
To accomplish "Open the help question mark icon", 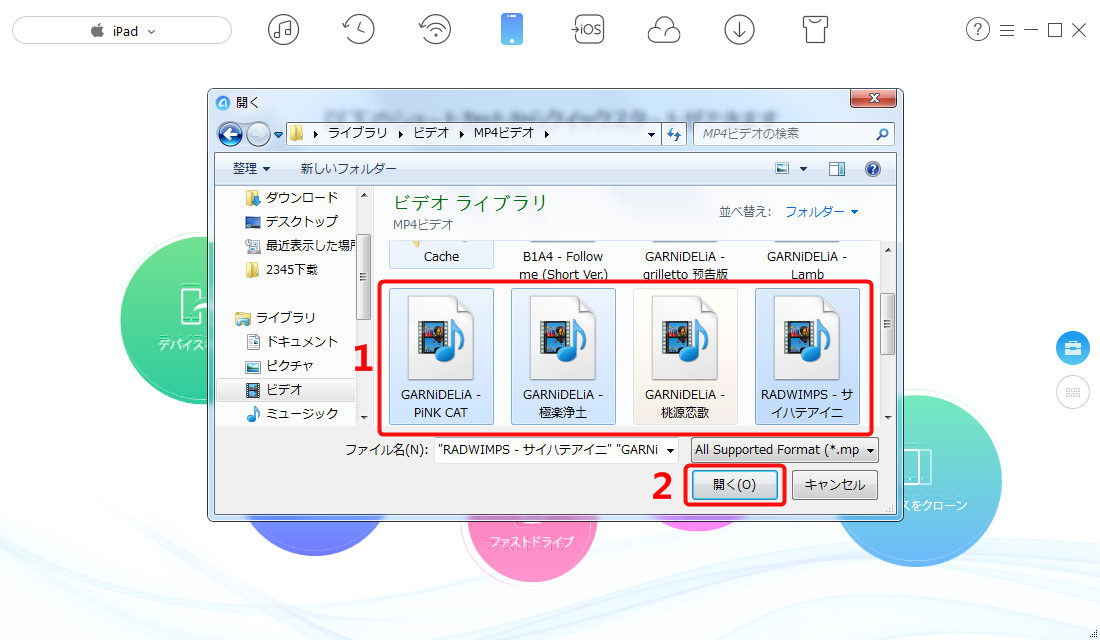I will click(977, 29).
